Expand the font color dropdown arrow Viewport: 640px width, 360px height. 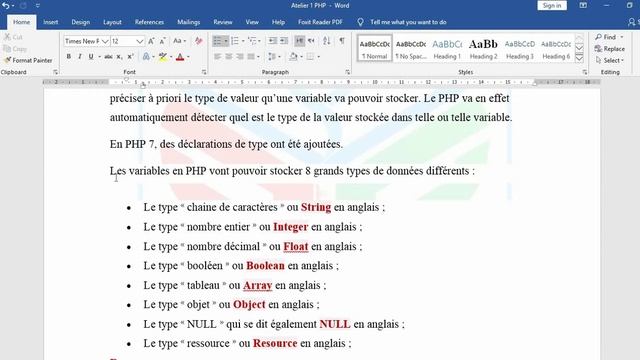point(188,57)
